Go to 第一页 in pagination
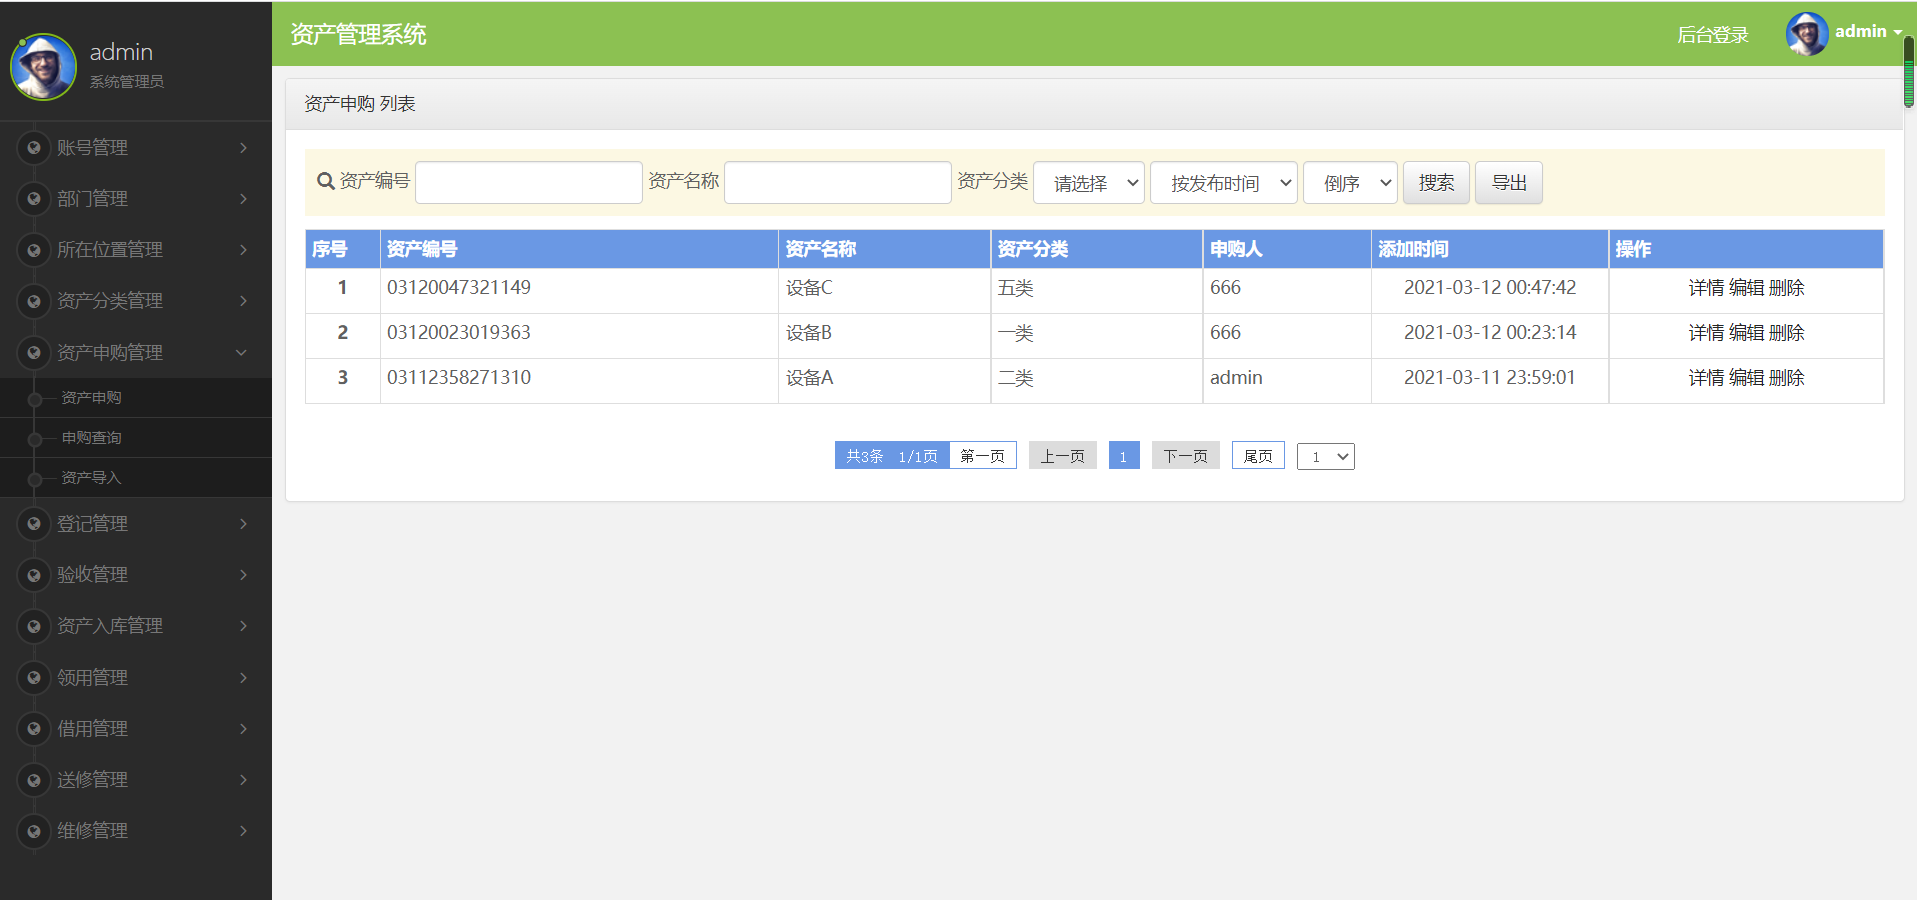The width and height of the screenshot is (1917, 900). point(982,456)
